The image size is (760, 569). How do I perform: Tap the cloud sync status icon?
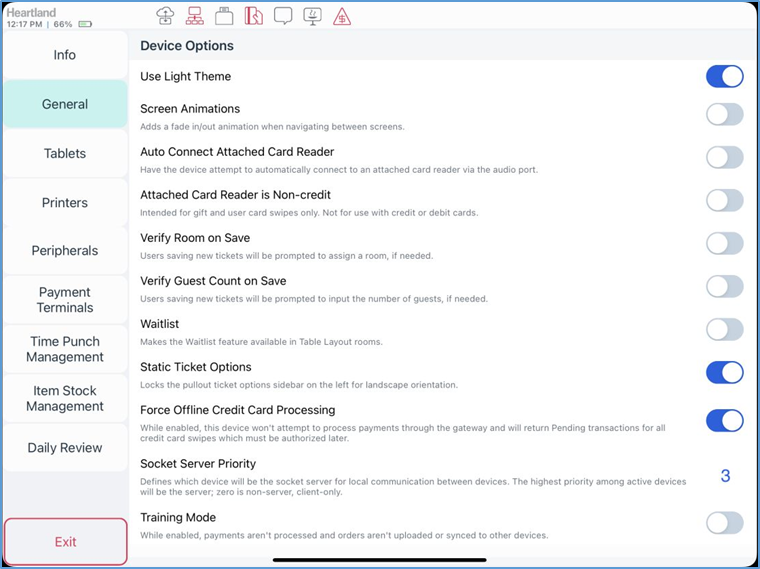[x=166, y=15]
